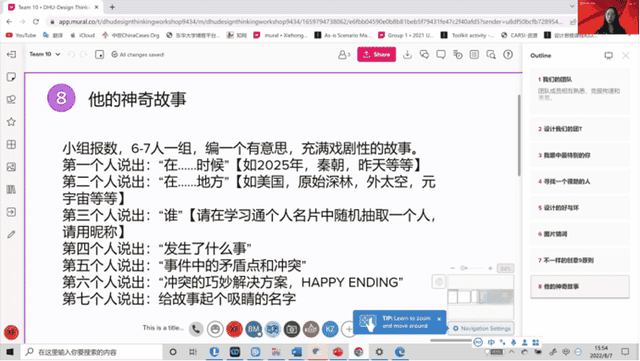Open the help question mark icon
Screen dimensions: 640x361
[508, 54]
